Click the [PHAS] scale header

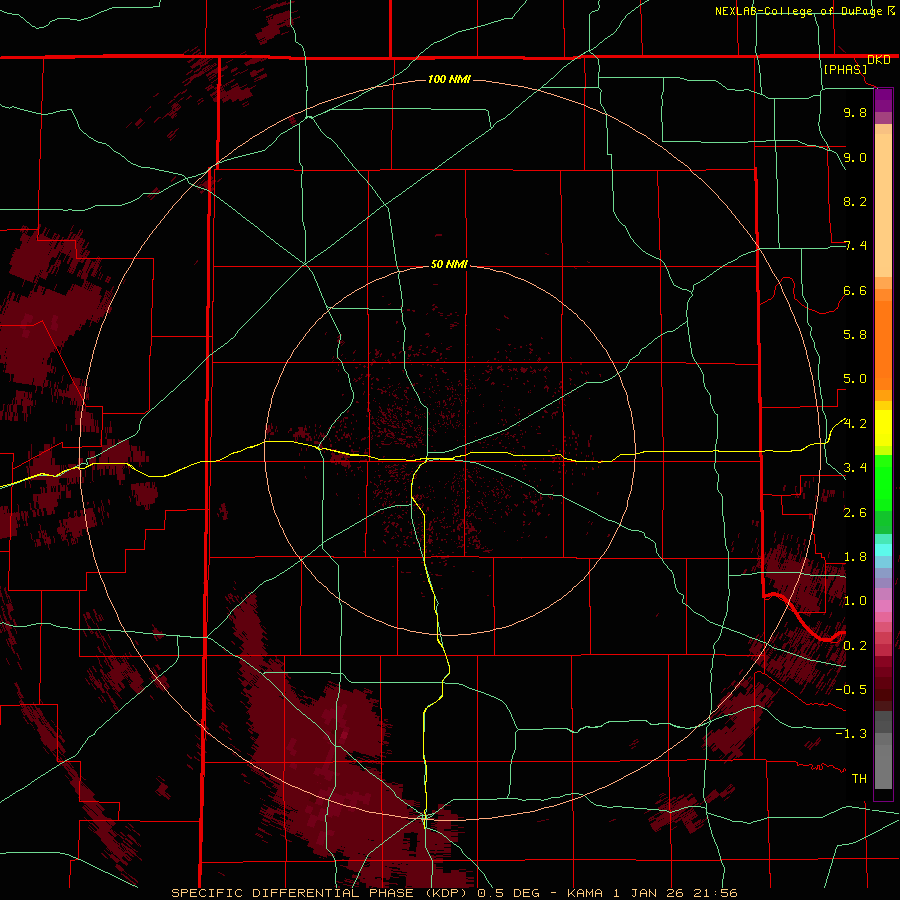(845, 69)
